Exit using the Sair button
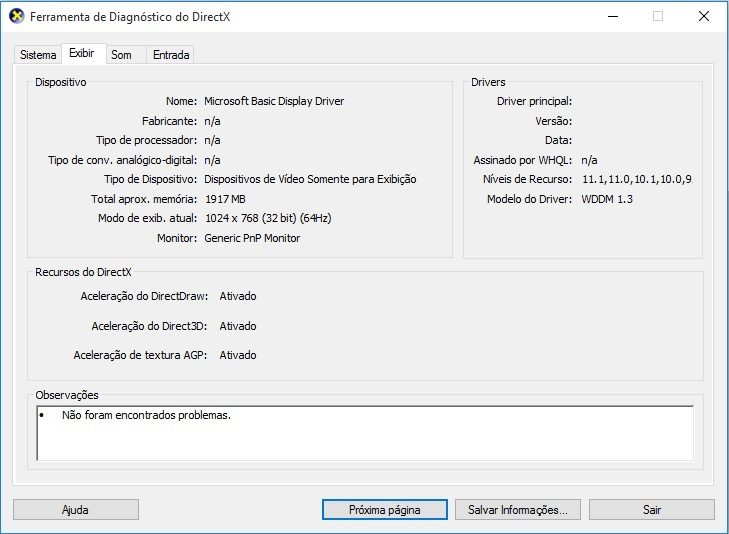Screen dimensions: 729x534 [x=651, y=509]
